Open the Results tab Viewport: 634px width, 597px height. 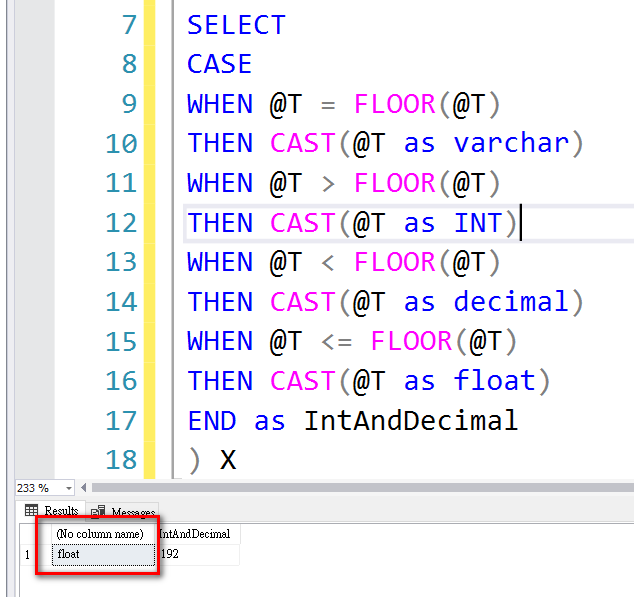(x=51, y=510)
